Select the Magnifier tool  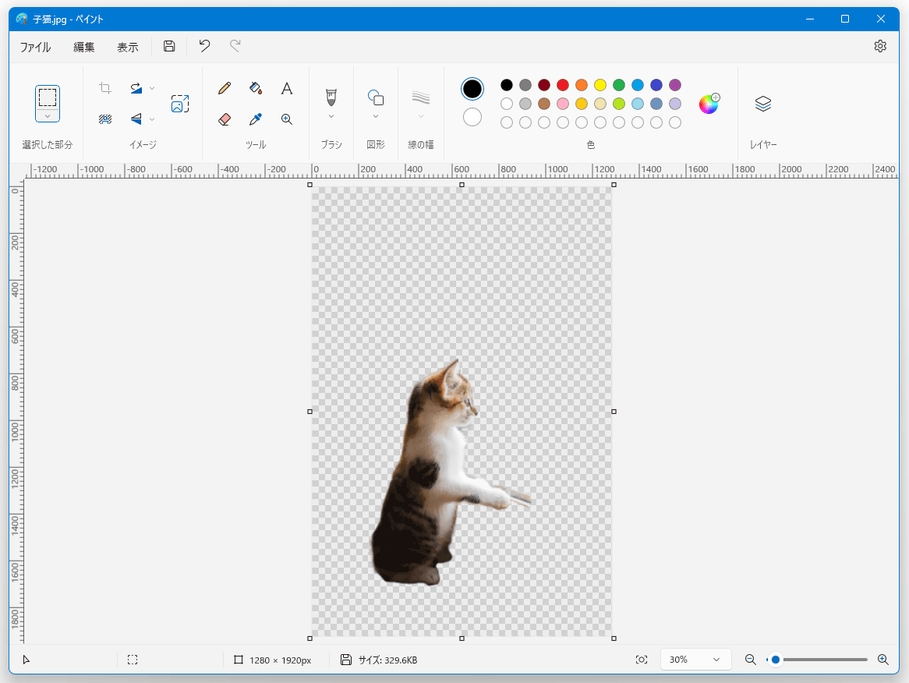click(286, 118)
